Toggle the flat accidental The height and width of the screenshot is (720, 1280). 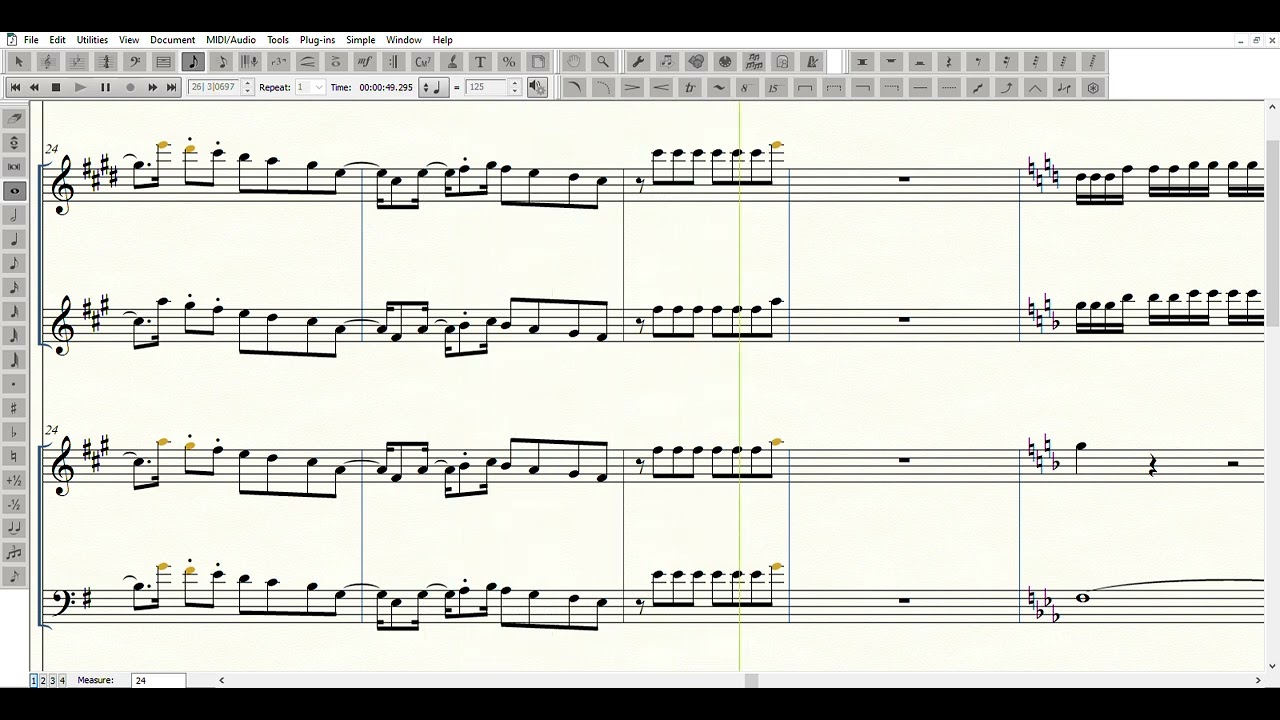pos(15,432)
